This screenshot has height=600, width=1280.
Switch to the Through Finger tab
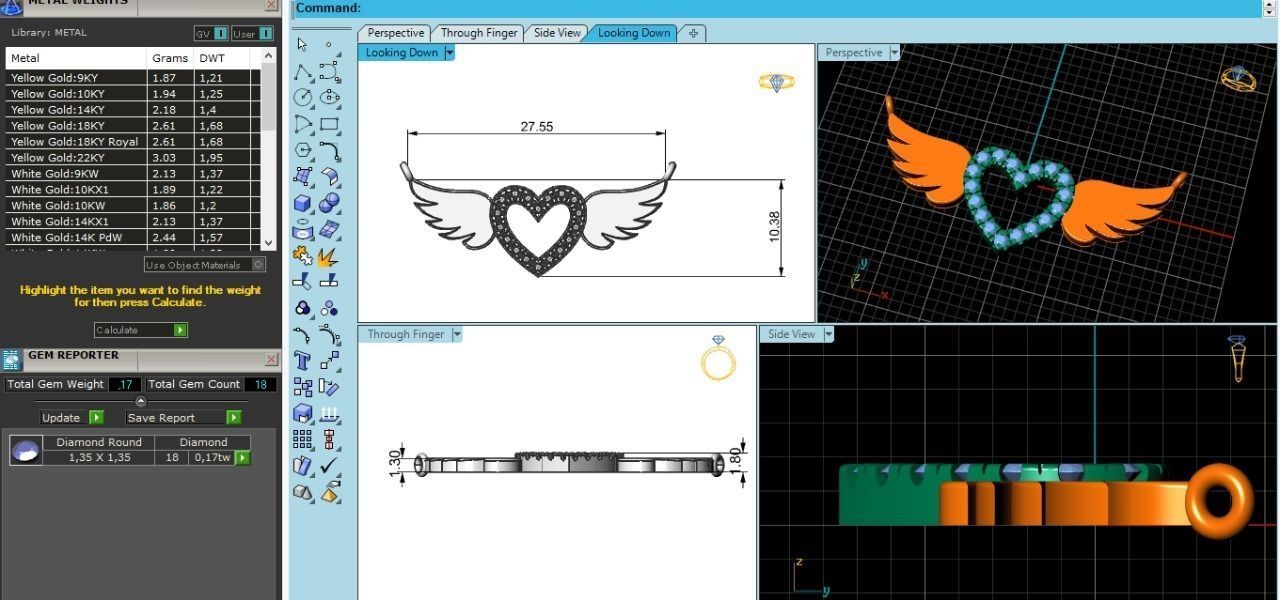[479, 33]
